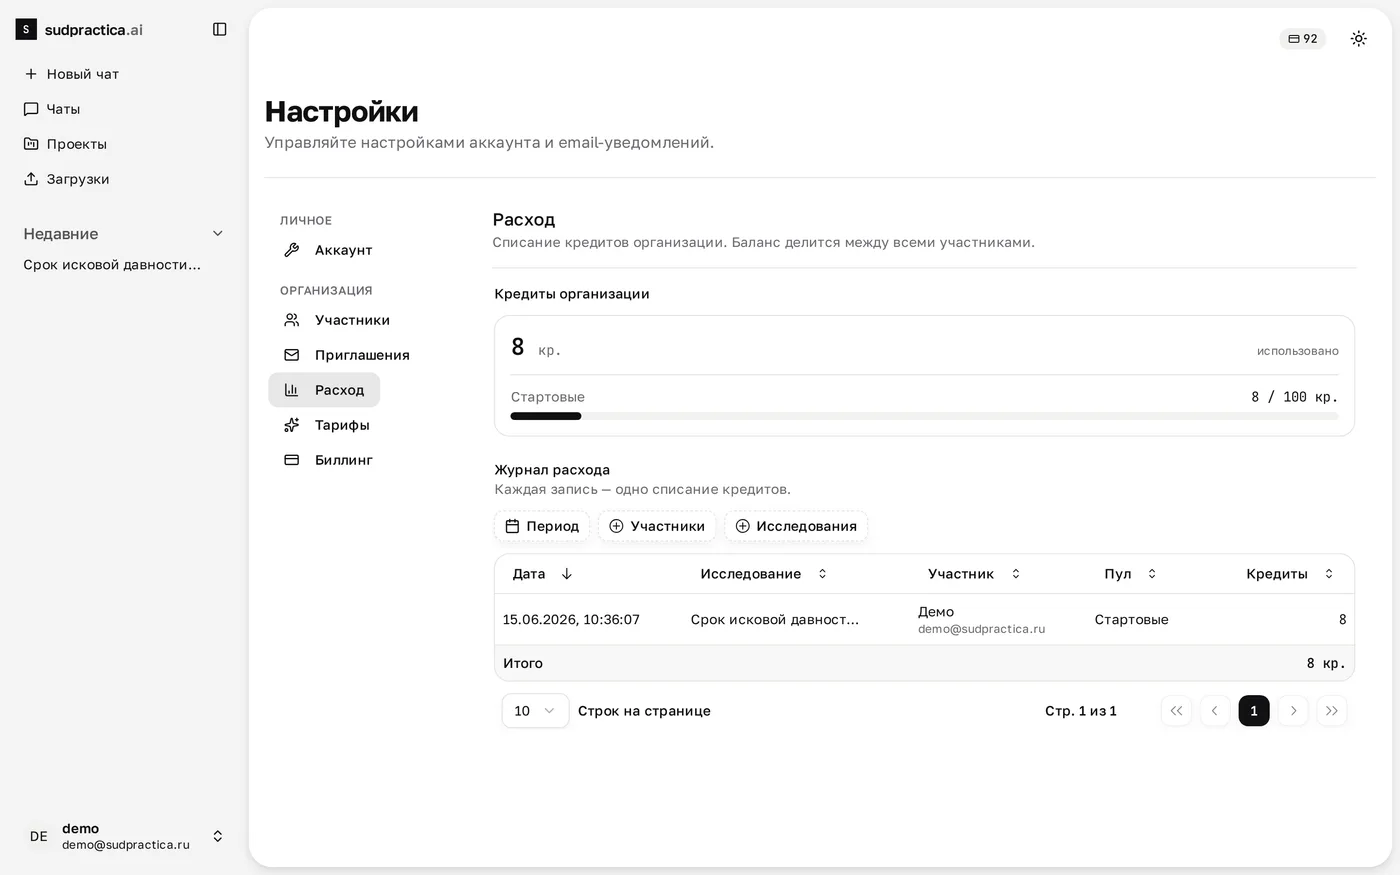This screenshot has width=1400, height=875.
Task: Click the Стартовые pool cell in table
Action: [x=1131, y=620]
